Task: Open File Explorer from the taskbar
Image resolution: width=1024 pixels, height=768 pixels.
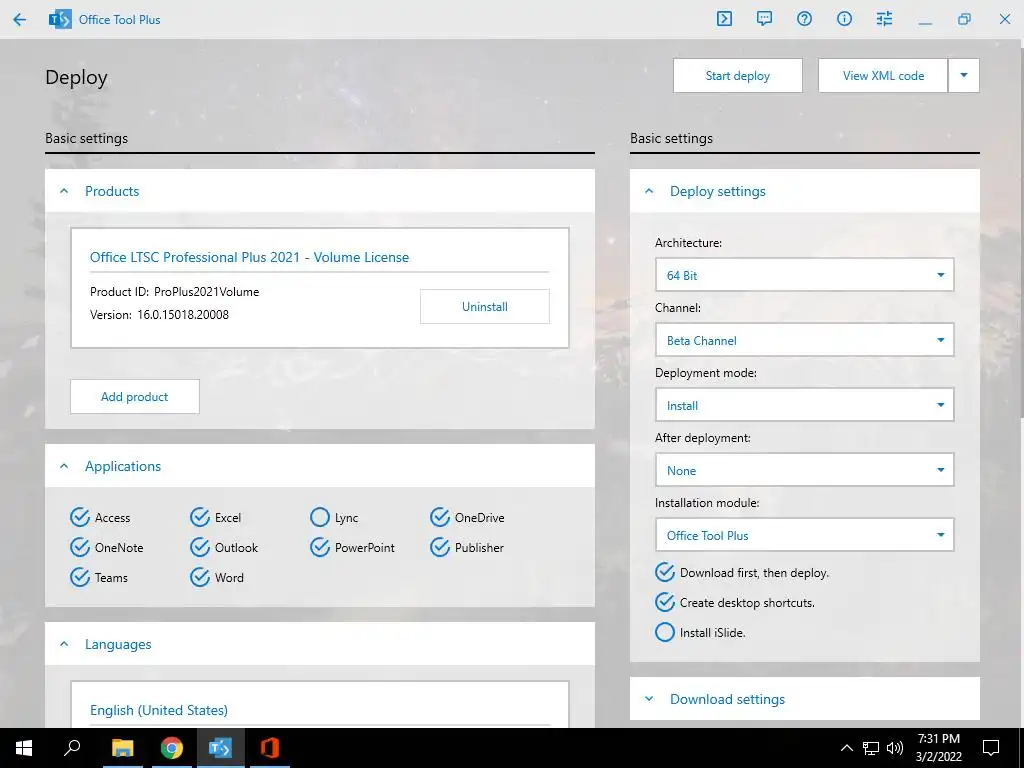Action: (122, 748)
